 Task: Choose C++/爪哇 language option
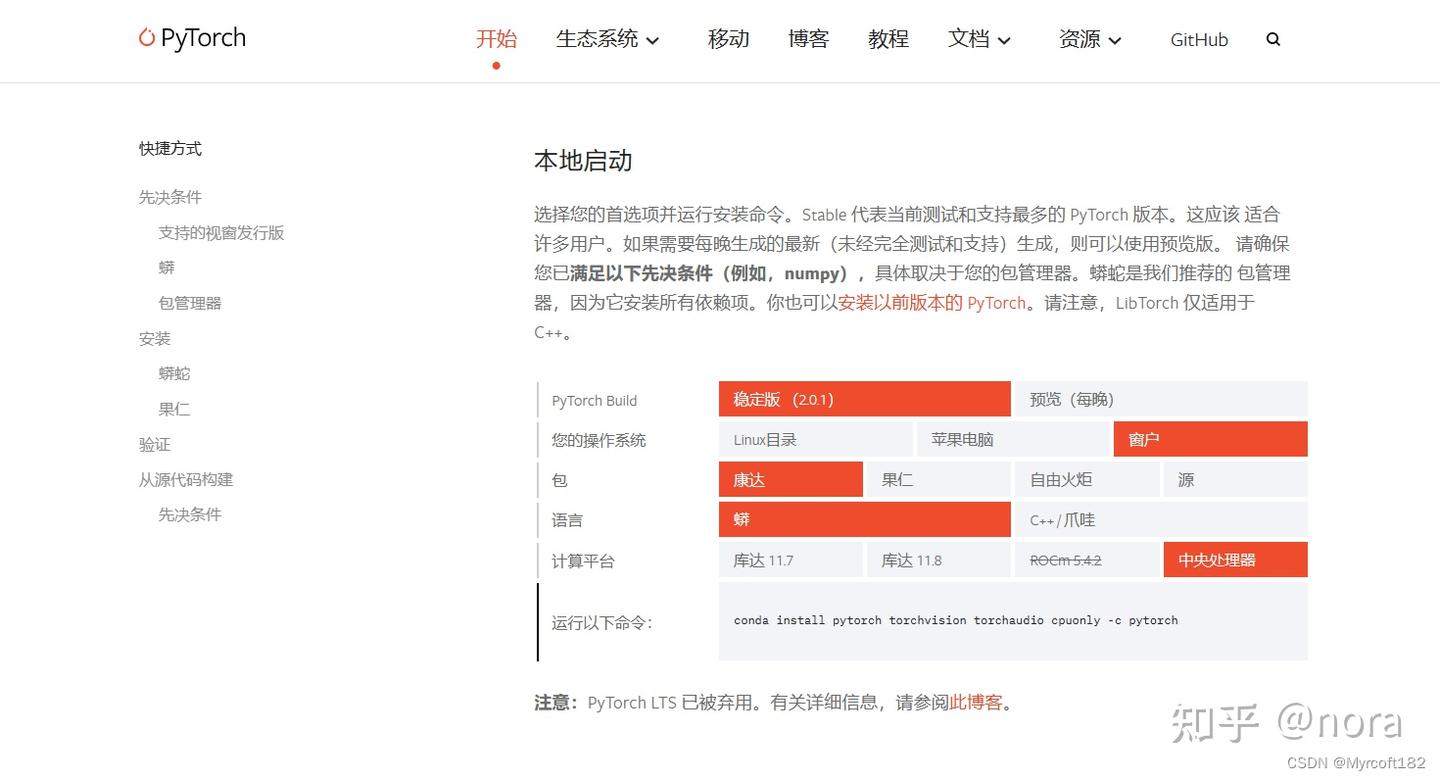coord(1160,520)
